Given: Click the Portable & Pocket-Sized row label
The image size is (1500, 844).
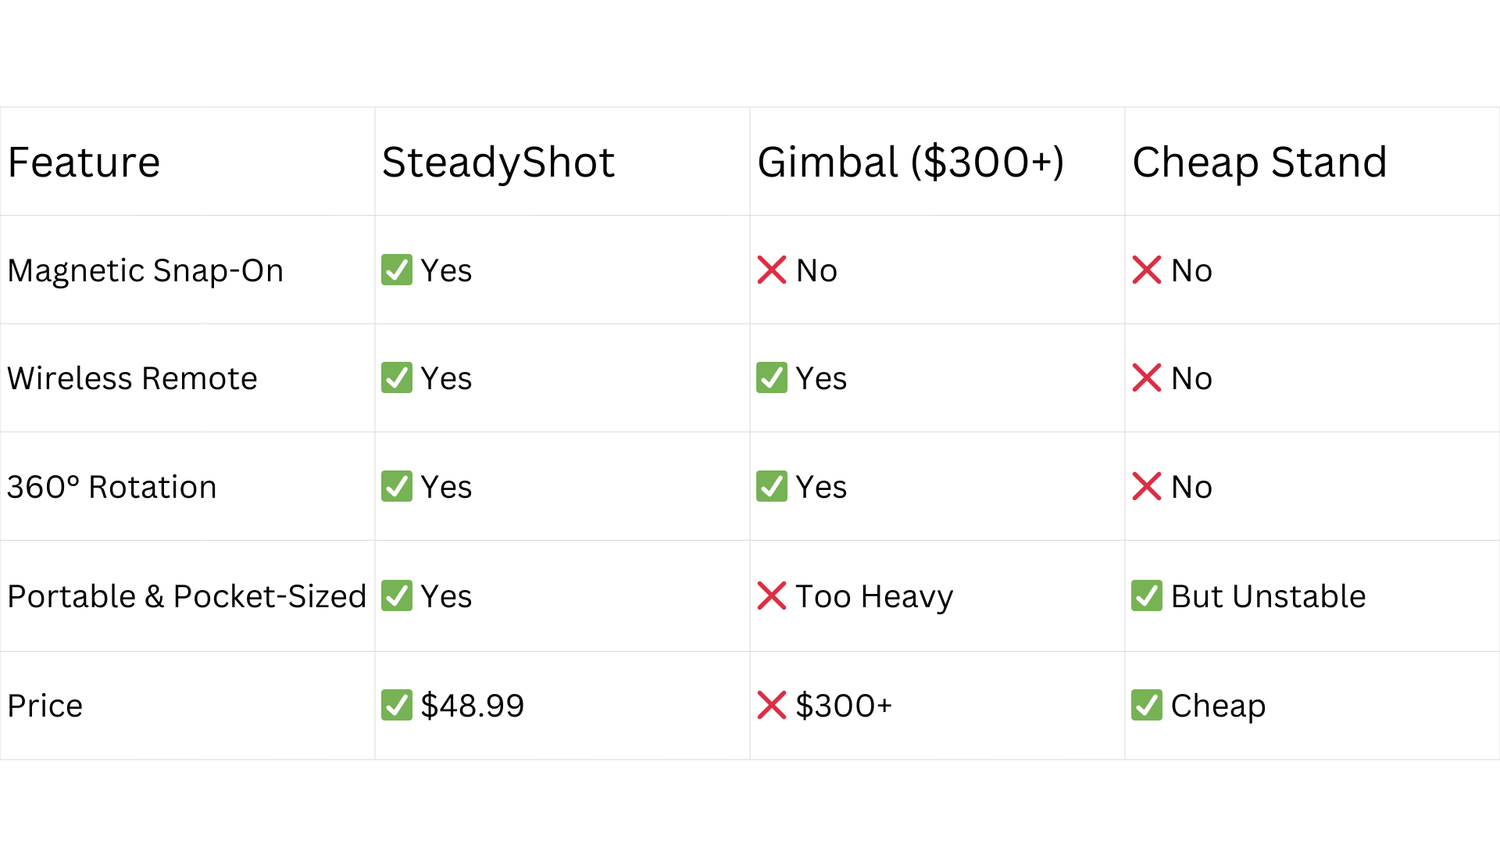Looking at the screenshot, I should click(x=187, y=596).
